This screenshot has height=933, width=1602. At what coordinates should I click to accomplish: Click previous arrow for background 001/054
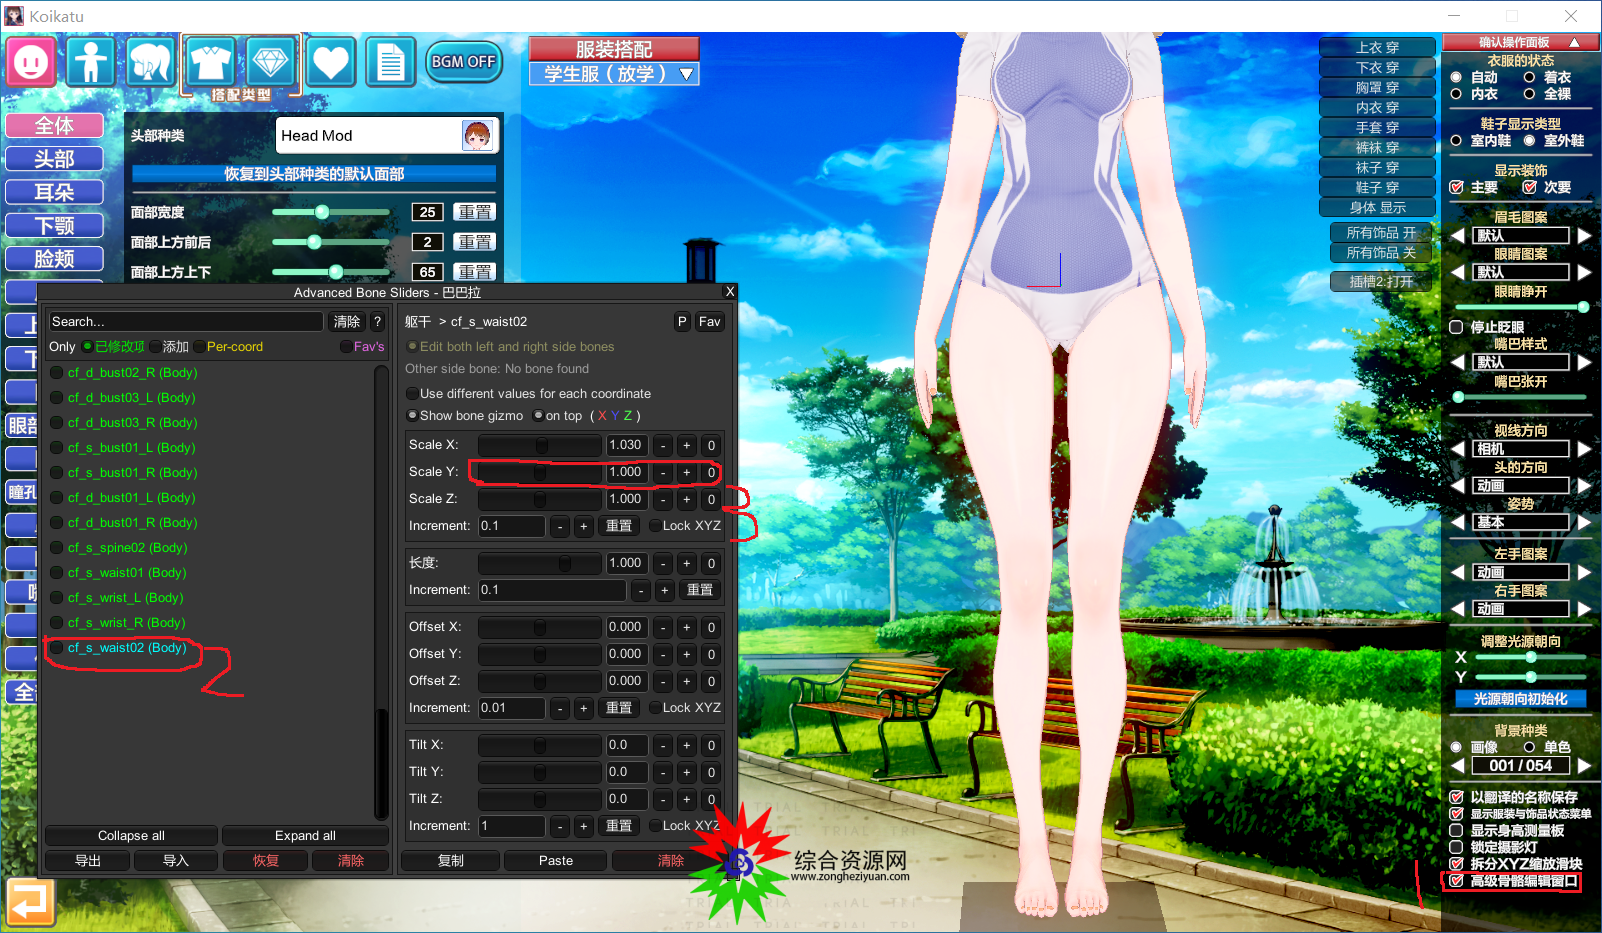coord(1458,766)
